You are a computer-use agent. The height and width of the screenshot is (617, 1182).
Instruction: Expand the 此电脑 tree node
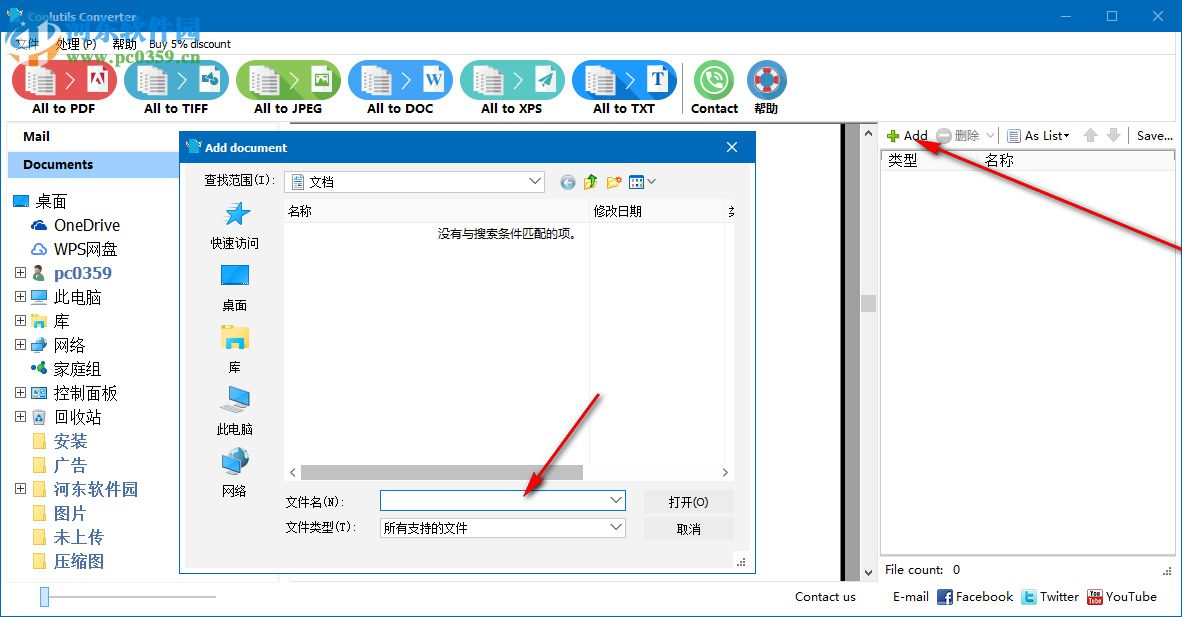[20, 296]
